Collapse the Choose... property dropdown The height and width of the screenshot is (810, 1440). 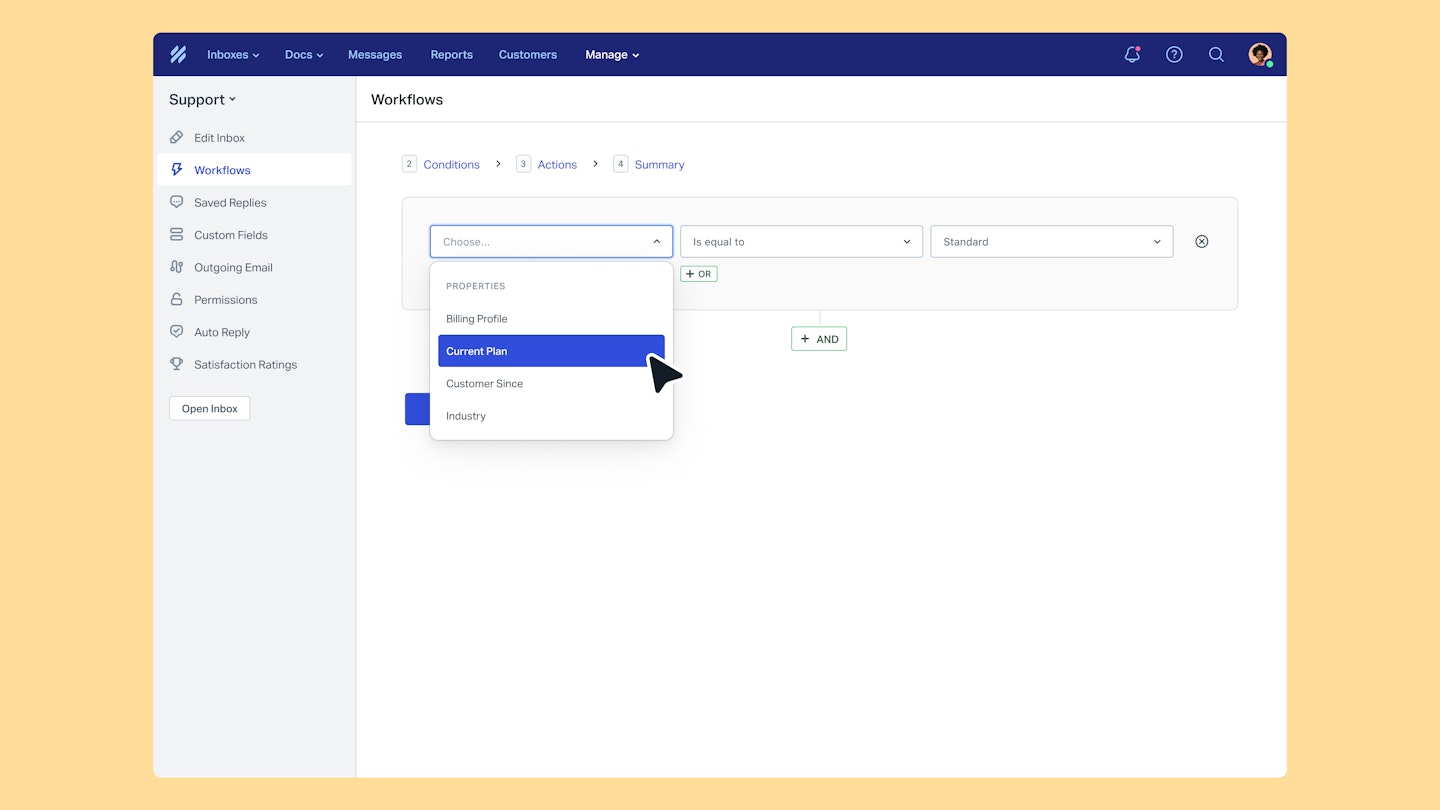point(551,241)
